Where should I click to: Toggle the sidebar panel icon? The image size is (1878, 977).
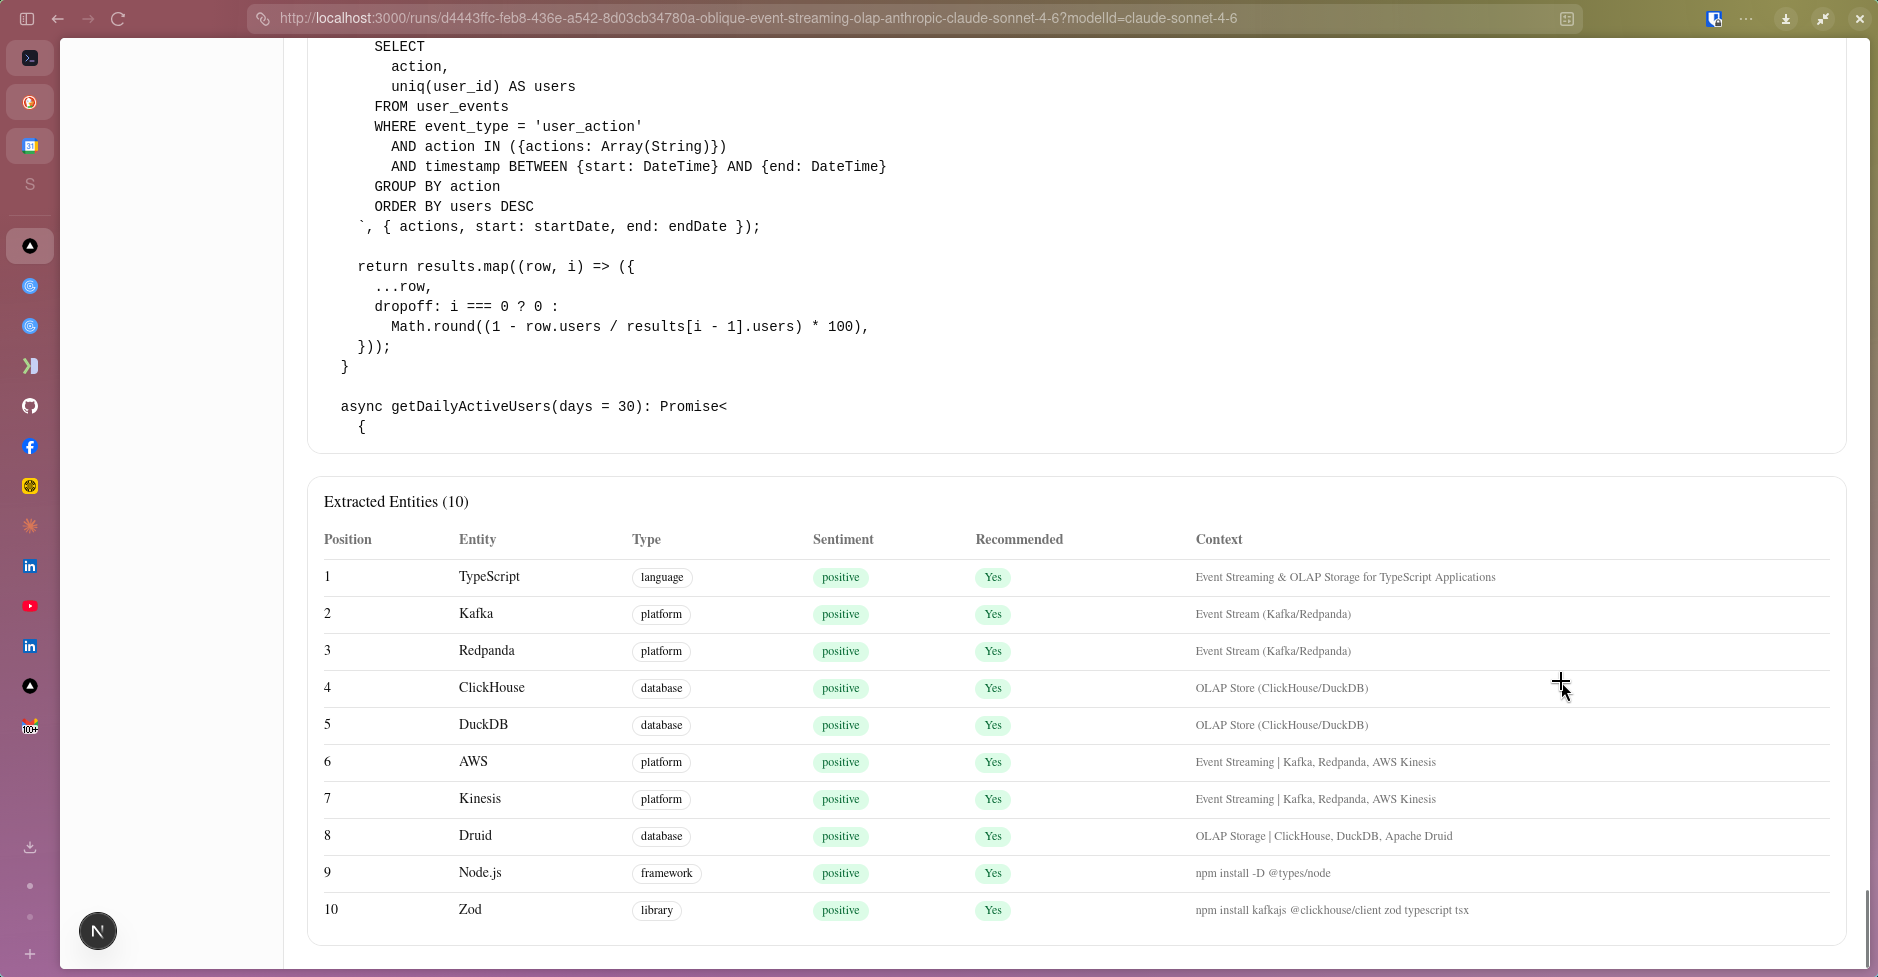coord(27,19)
